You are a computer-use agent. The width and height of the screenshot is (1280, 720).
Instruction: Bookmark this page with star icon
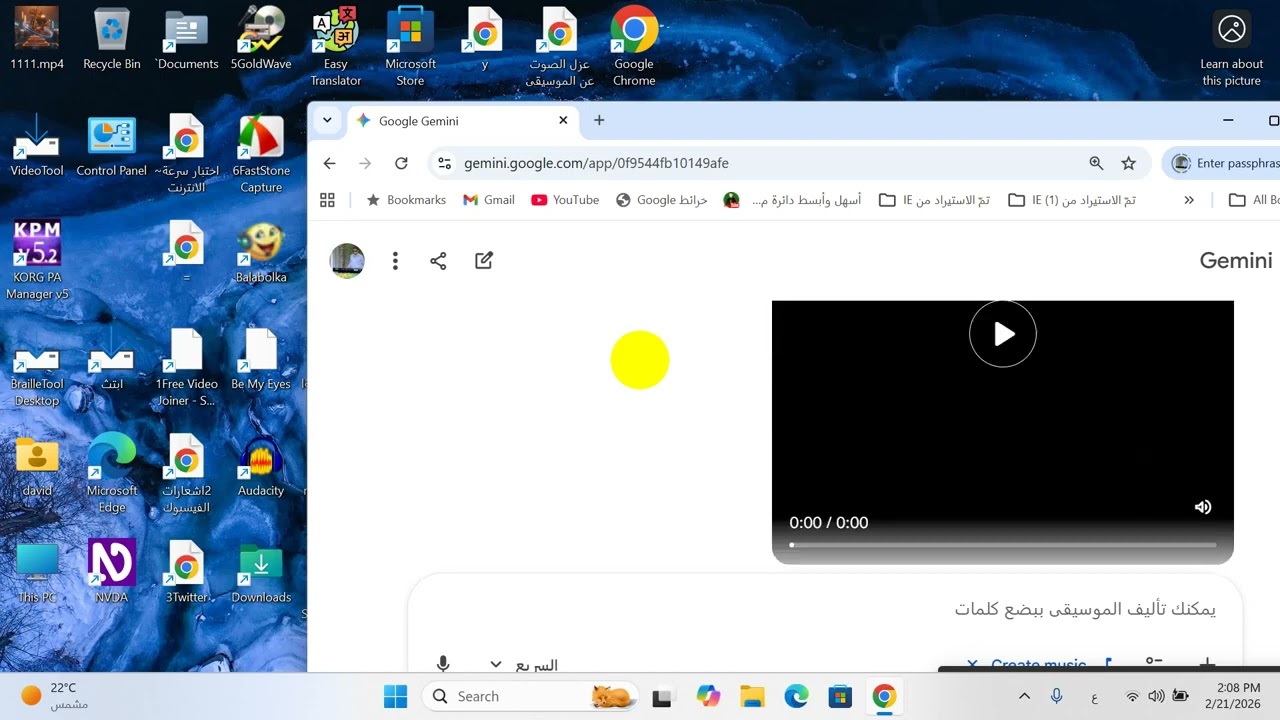[x=1129, y=163]
